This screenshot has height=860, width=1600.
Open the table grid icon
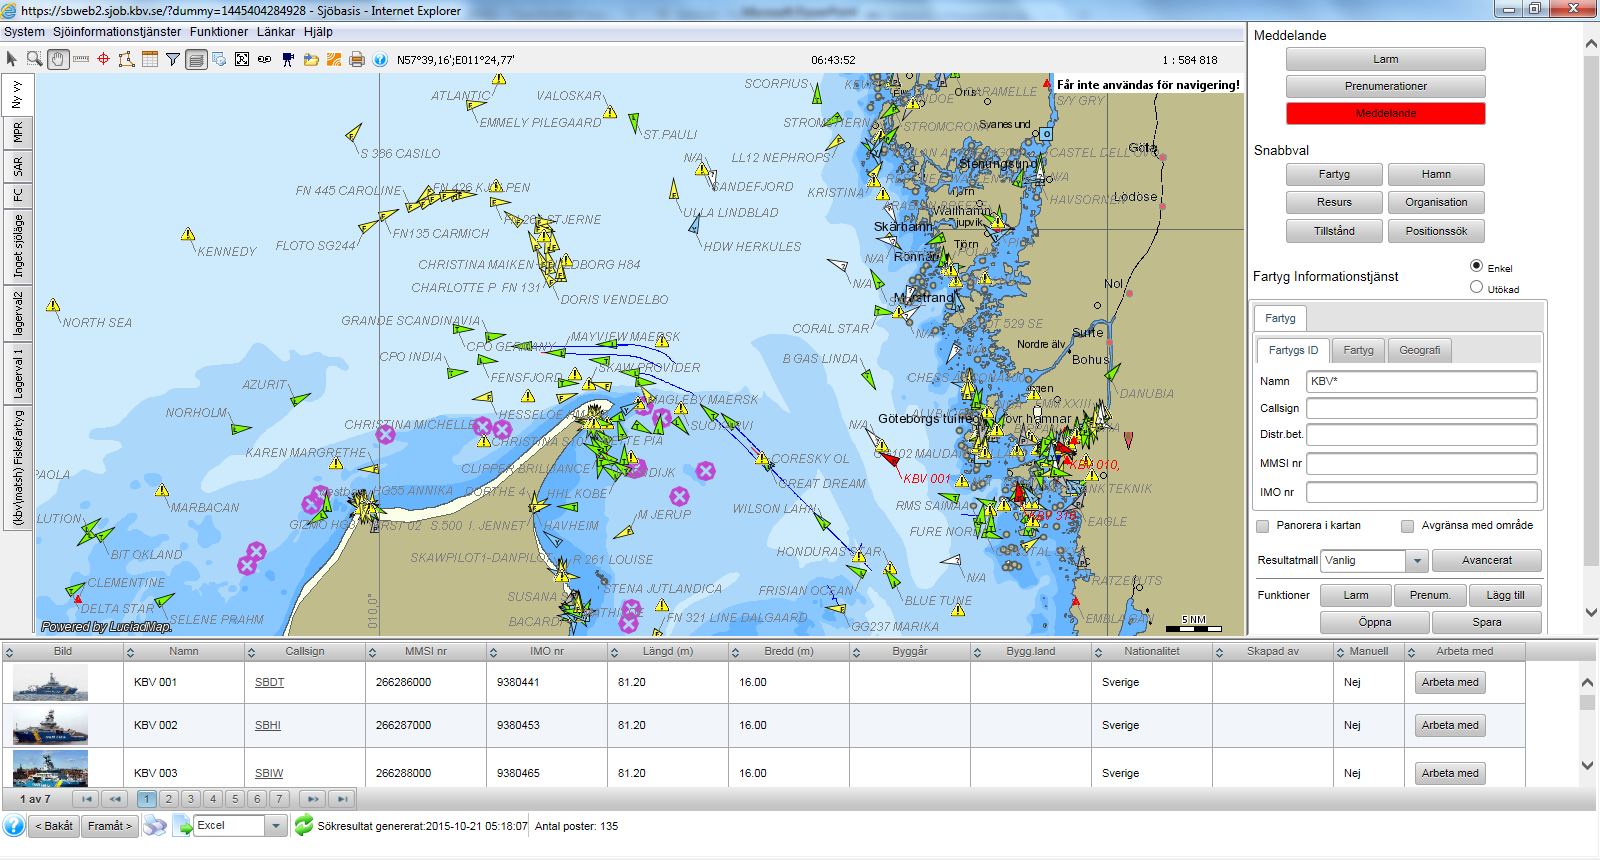click(x=150, y=60)
